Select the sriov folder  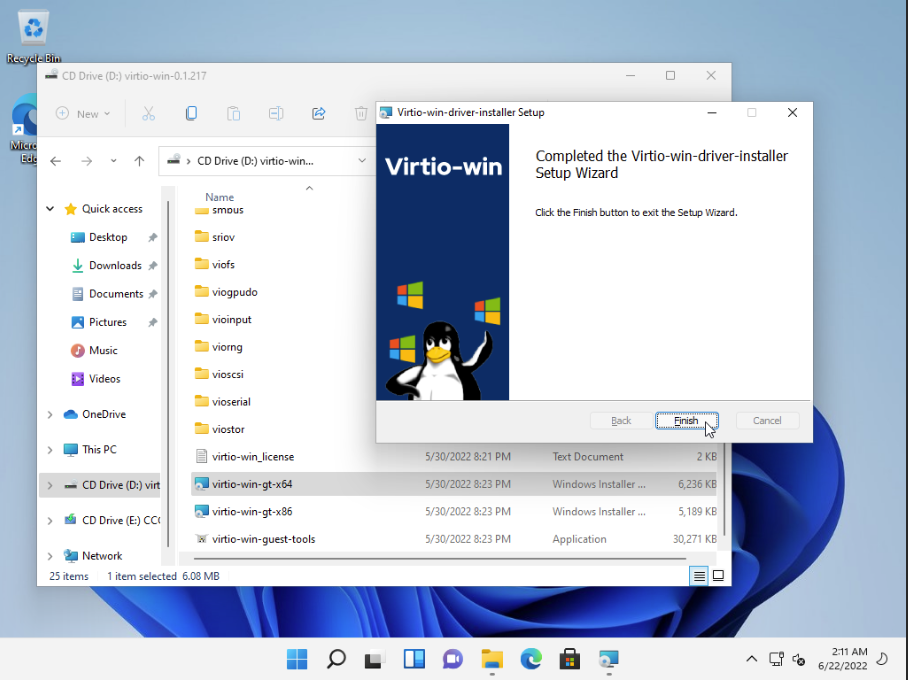pyautogui.click(x=223, y=237)
